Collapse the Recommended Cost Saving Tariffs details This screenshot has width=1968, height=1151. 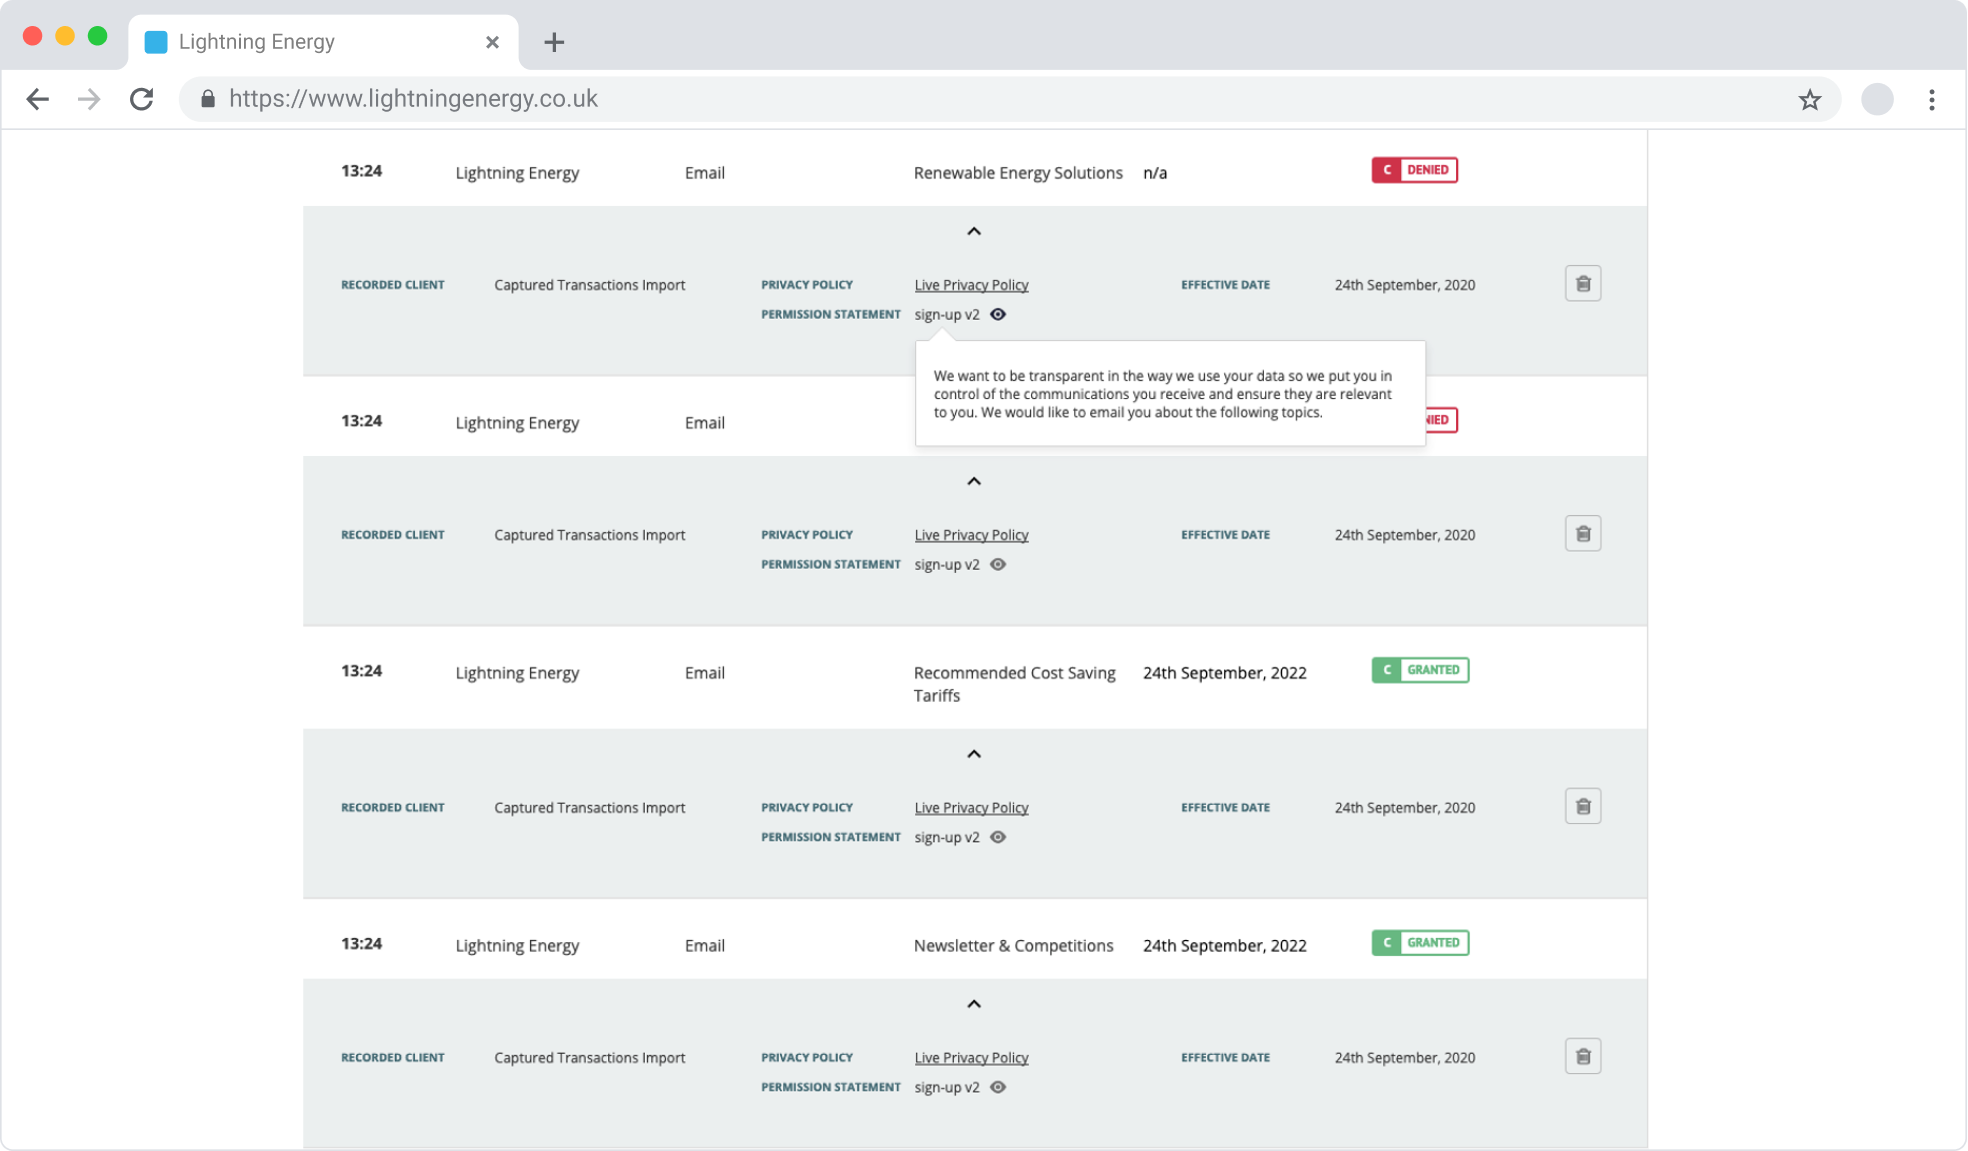point(974,754)
